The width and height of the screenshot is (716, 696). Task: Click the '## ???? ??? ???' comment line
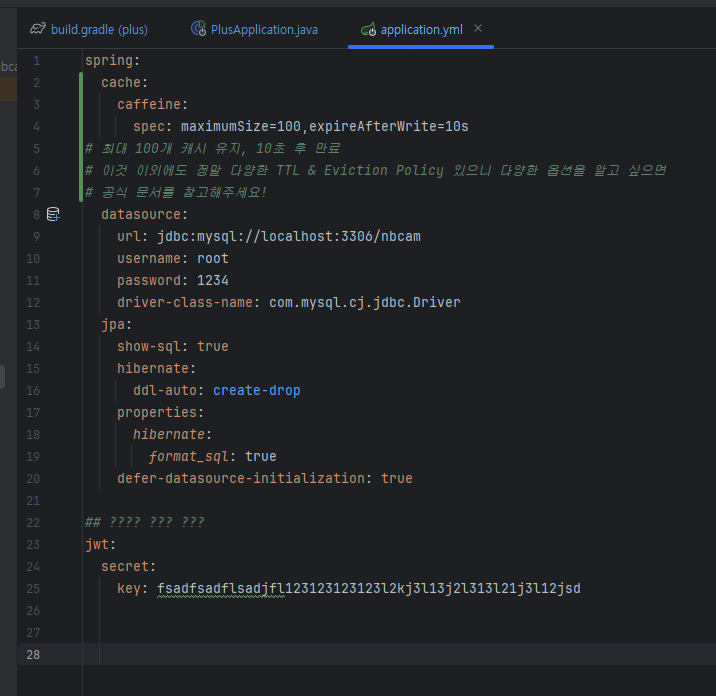(x=145, y=522)
